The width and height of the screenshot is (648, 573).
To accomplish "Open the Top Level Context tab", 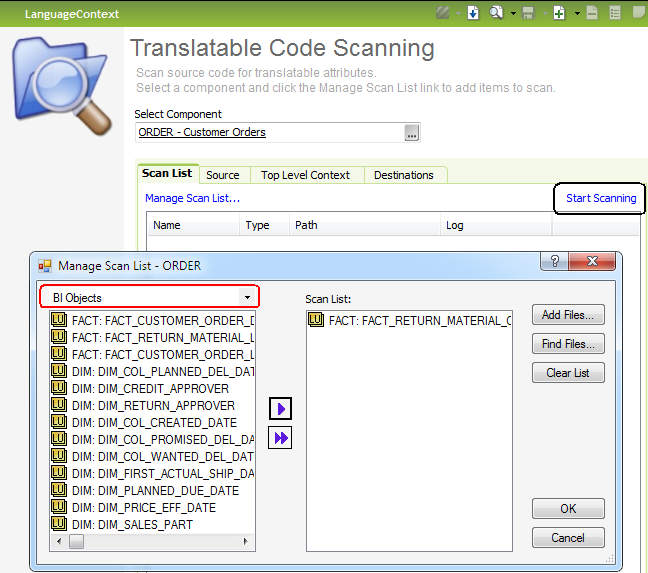I will [305, 175].
